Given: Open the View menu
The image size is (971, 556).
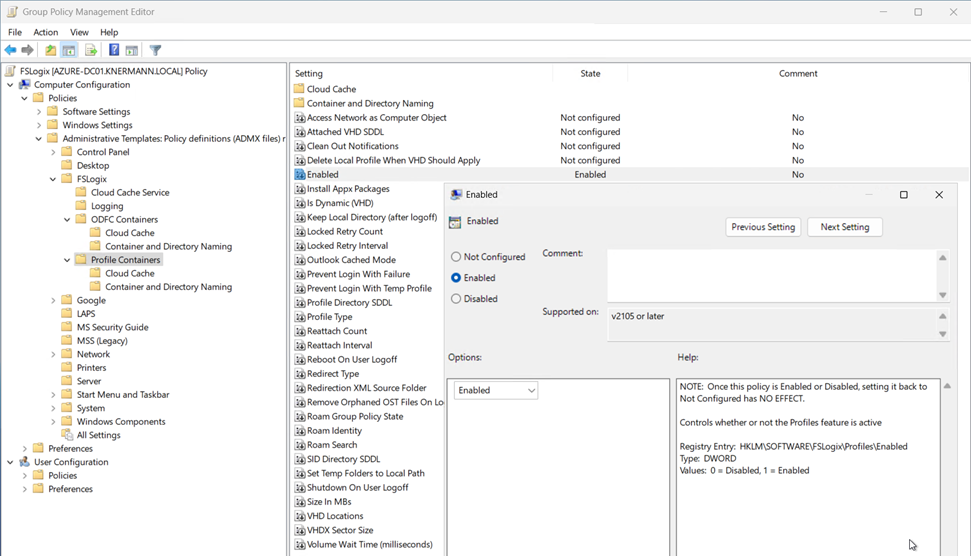Looking at the screenshot, I should click(x=79, y=32).
